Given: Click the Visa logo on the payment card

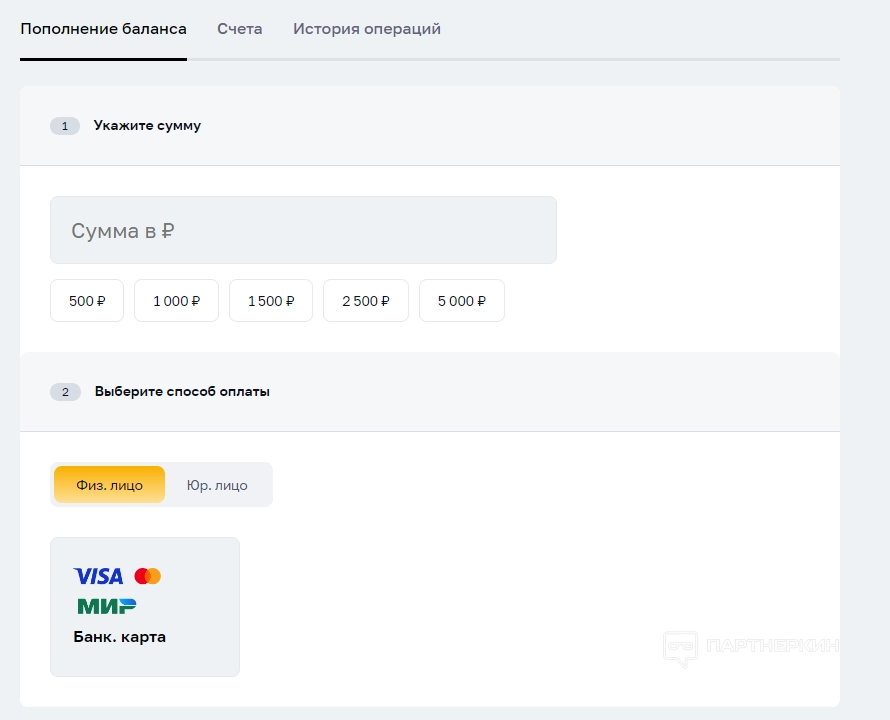Looking at the screenshot, I should point(98,576).
